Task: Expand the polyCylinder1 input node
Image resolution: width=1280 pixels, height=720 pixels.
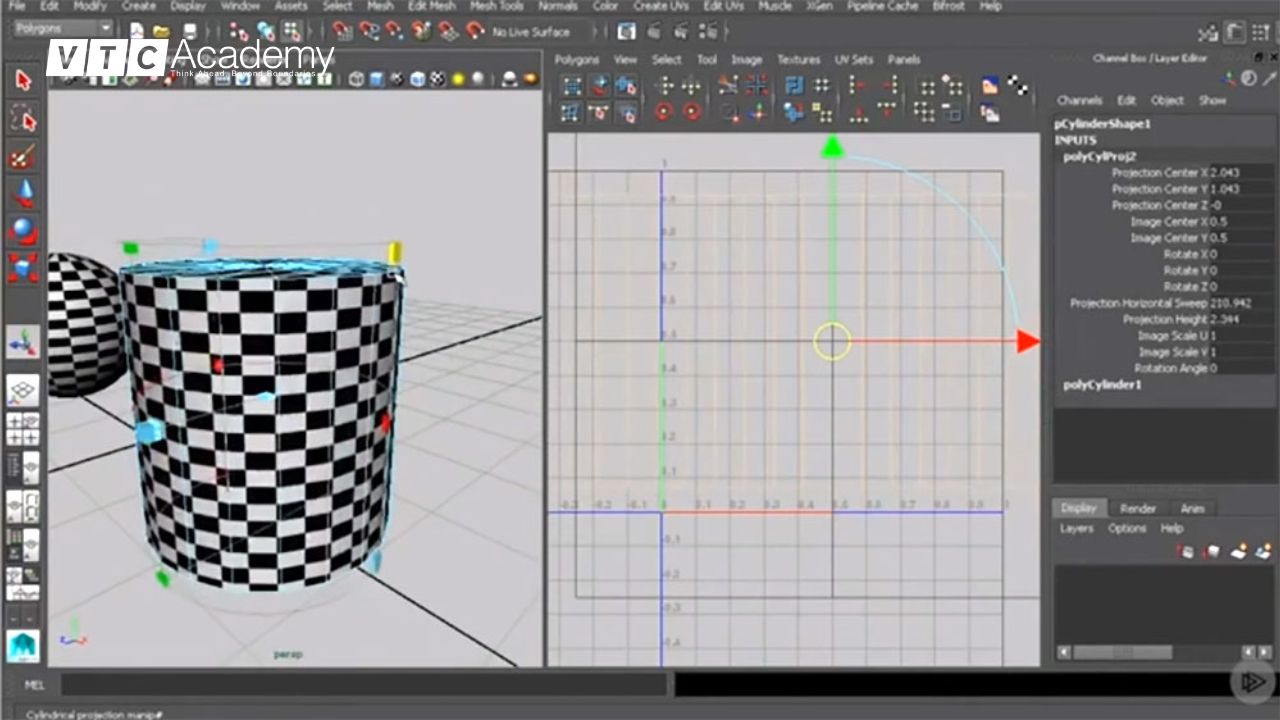Action: 1101,385
